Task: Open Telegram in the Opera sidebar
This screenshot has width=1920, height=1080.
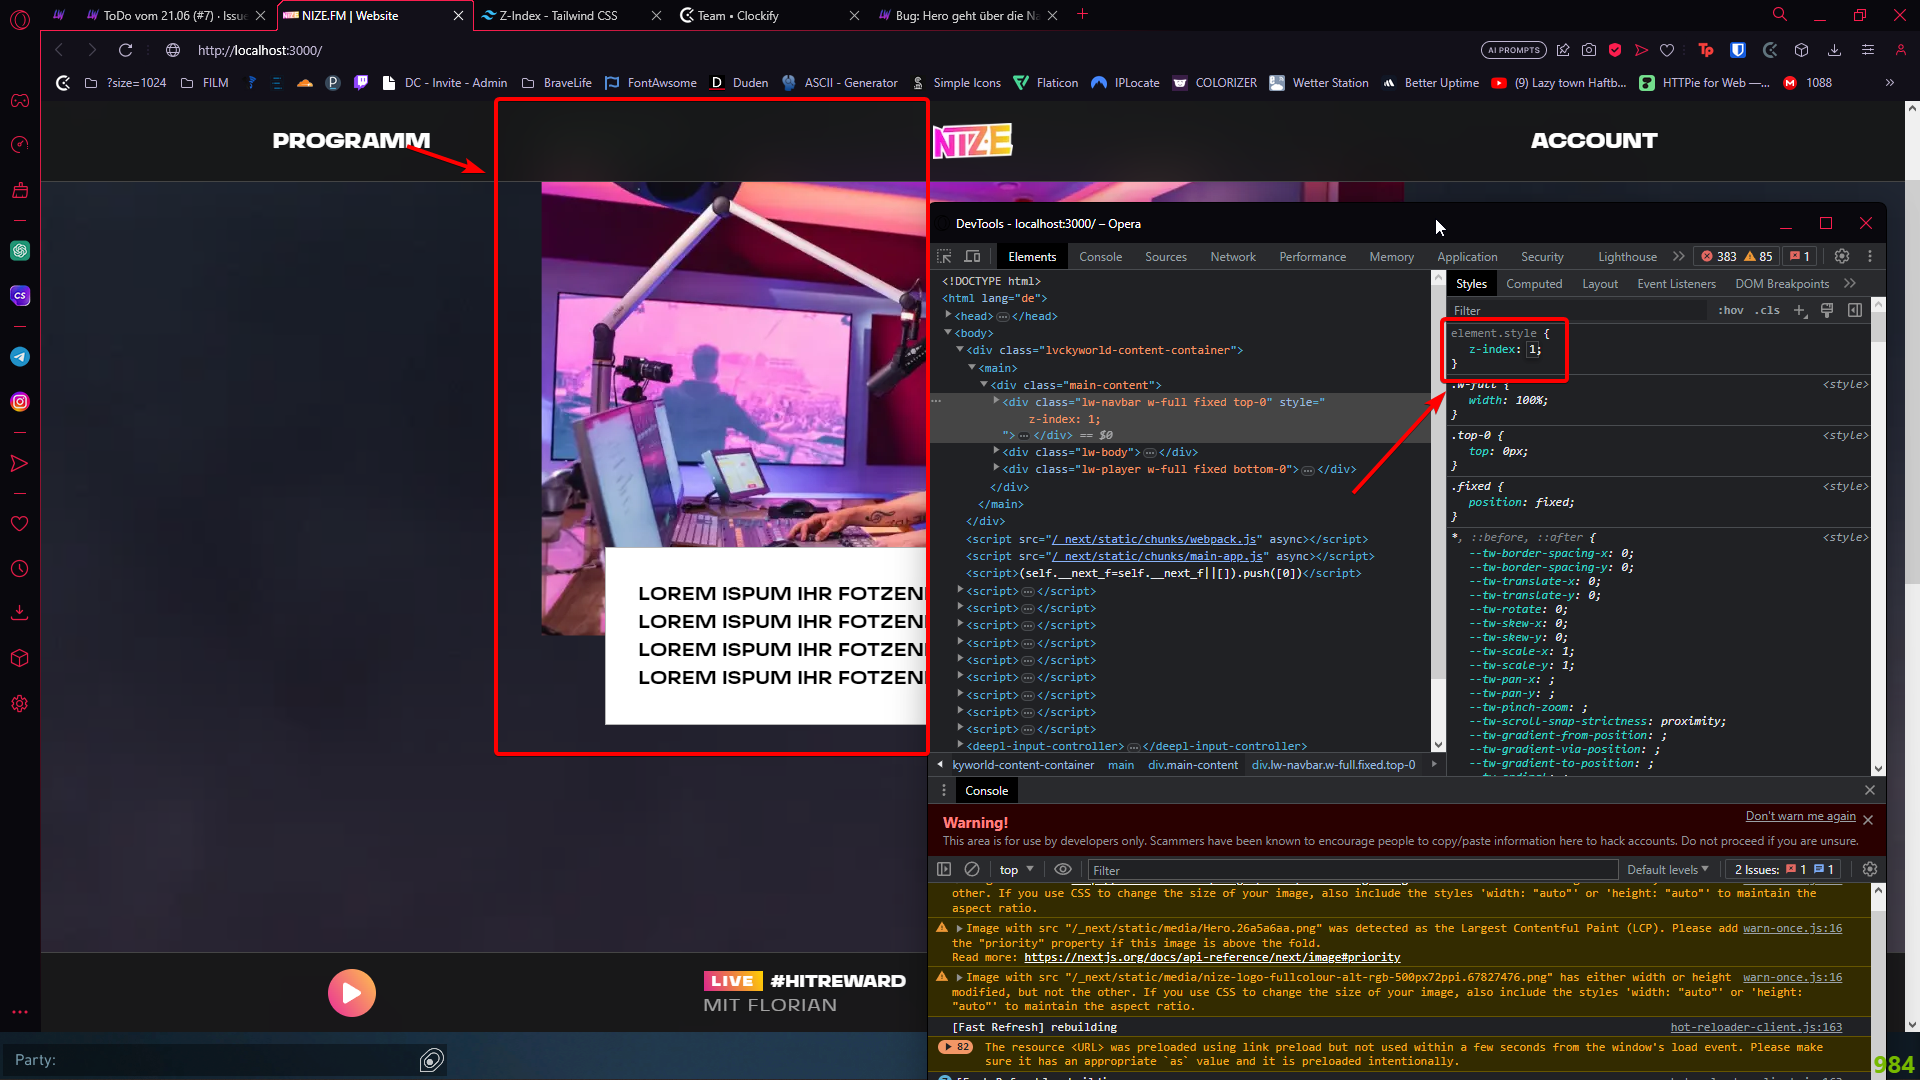Action: [x=20, y=357]
